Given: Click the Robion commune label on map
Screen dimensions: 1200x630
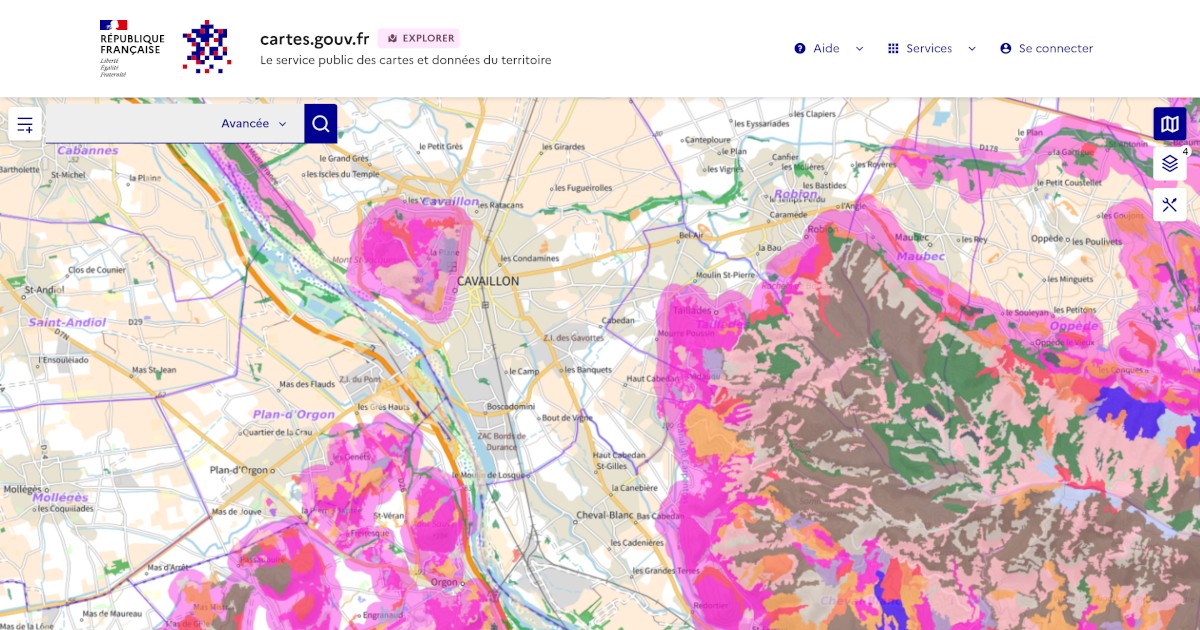Looking at the screenshot, I should [x=796, y=194].
